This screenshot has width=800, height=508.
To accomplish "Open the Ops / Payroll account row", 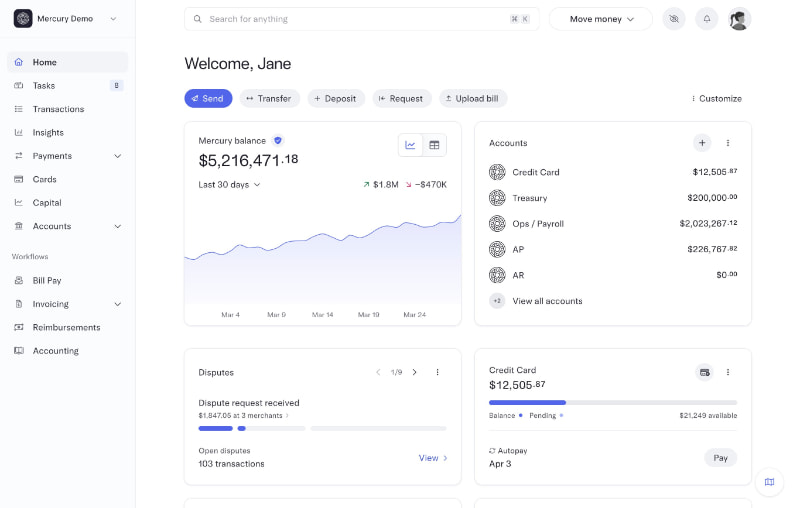I will (x=613, y=224).
